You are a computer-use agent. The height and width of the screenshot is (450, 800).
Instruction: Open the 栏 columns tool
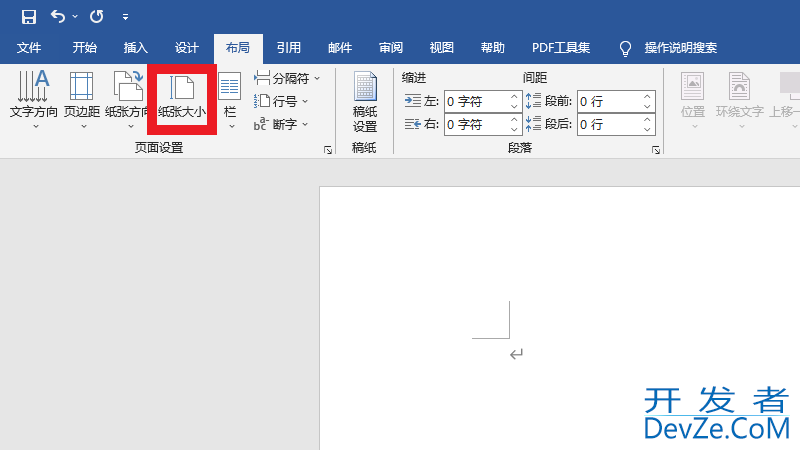click(x=230, y=99)
